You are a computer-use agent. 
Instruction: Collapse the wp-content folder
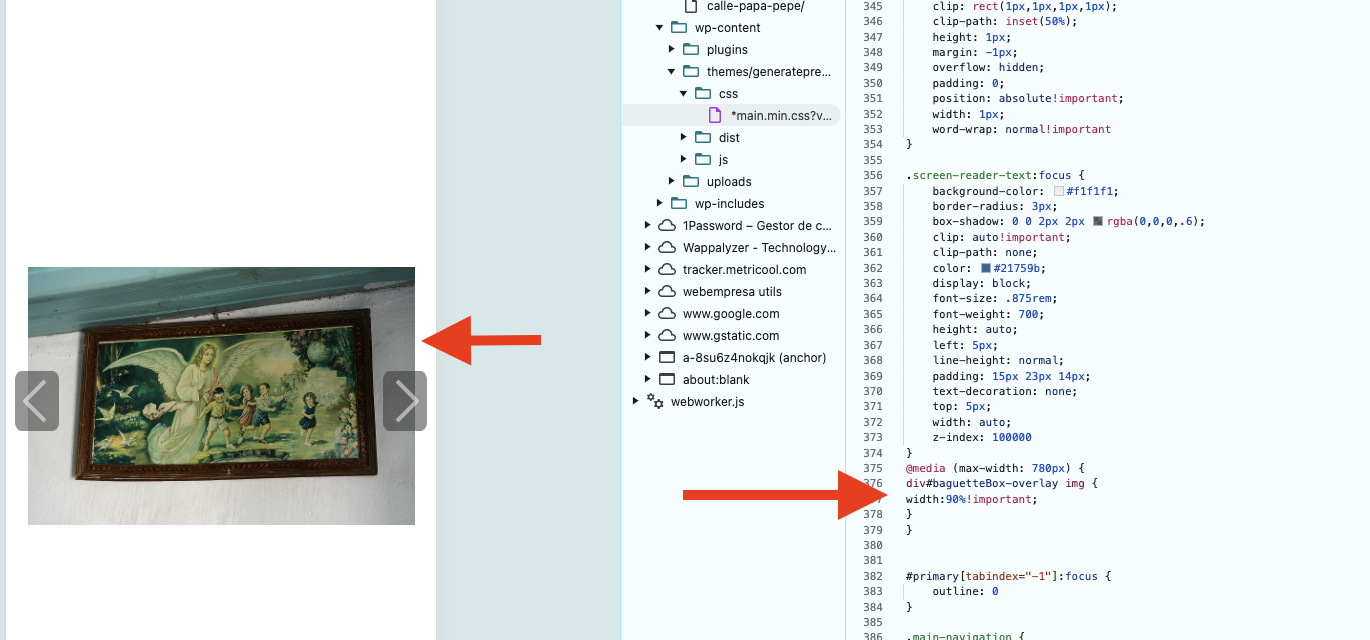click(660, 28)
